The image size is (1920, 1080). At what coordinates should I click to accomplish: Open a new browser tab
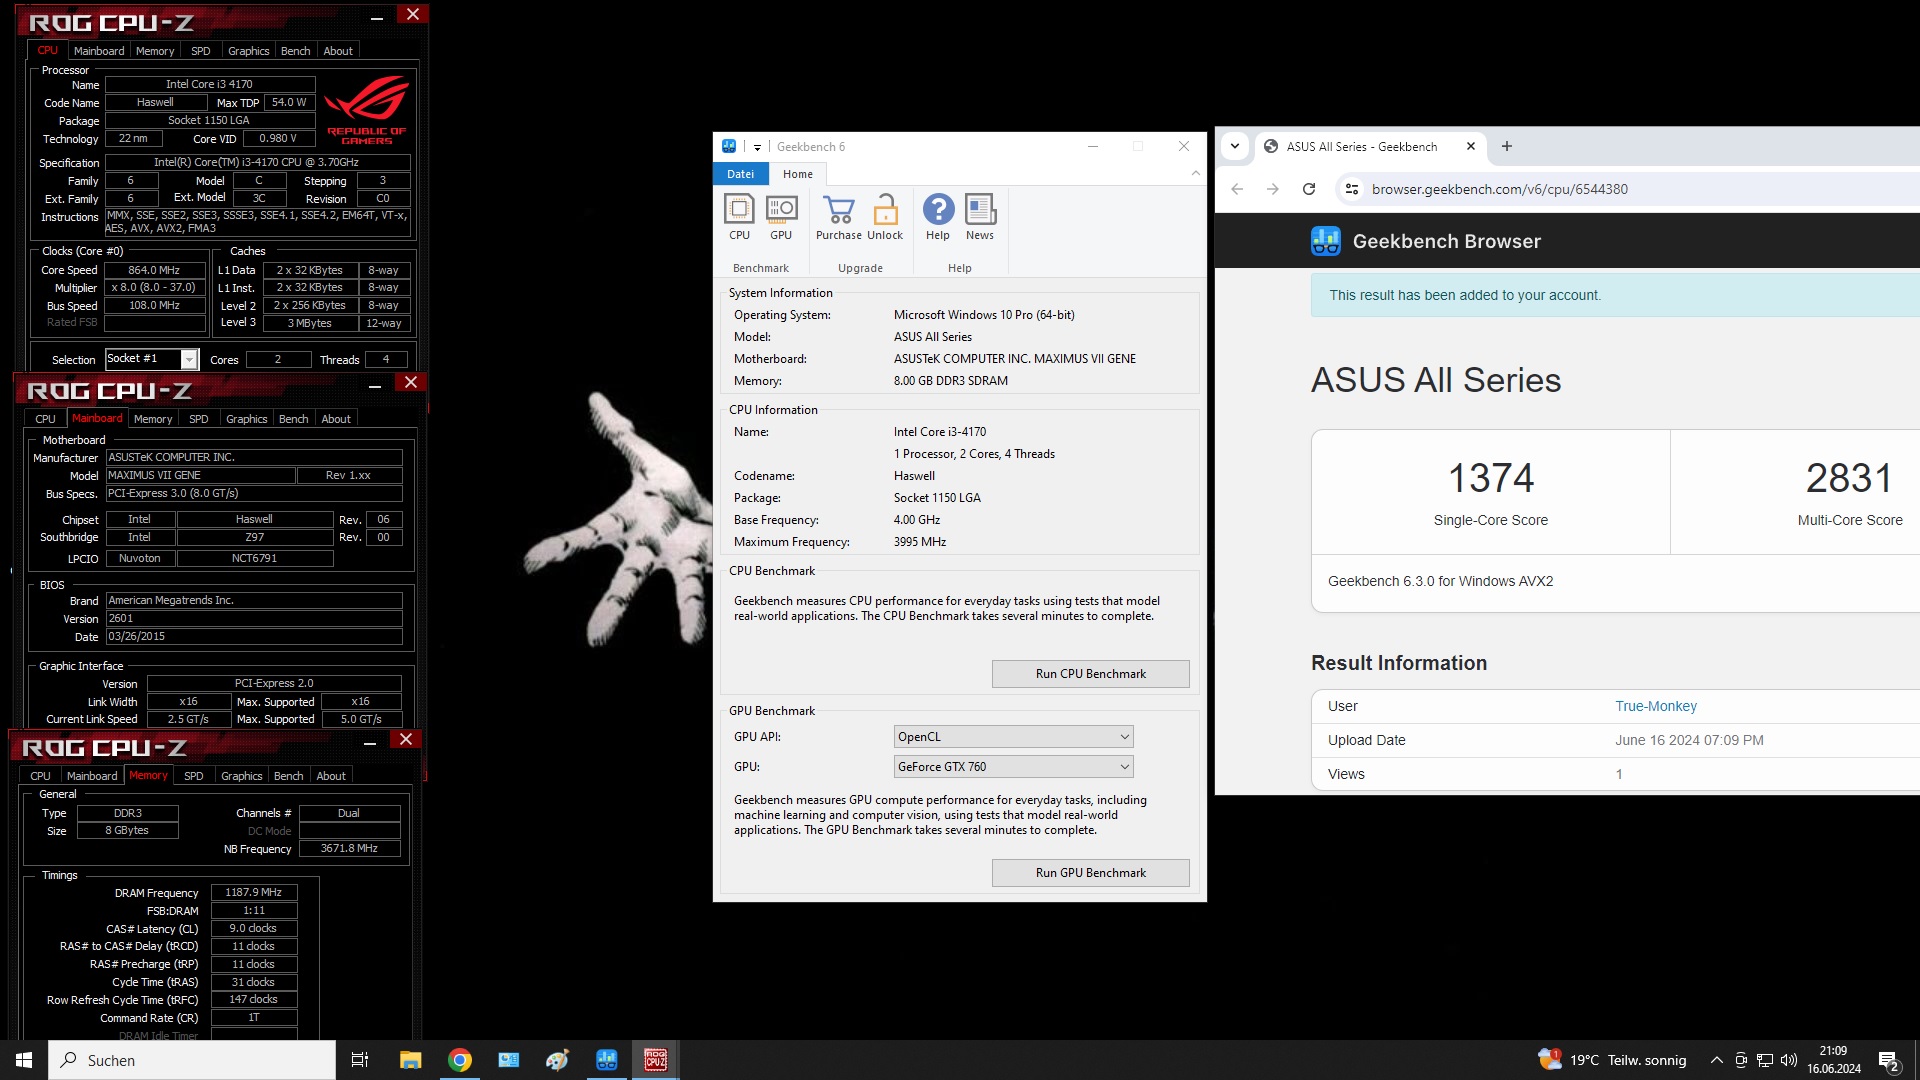[1507, 146]
